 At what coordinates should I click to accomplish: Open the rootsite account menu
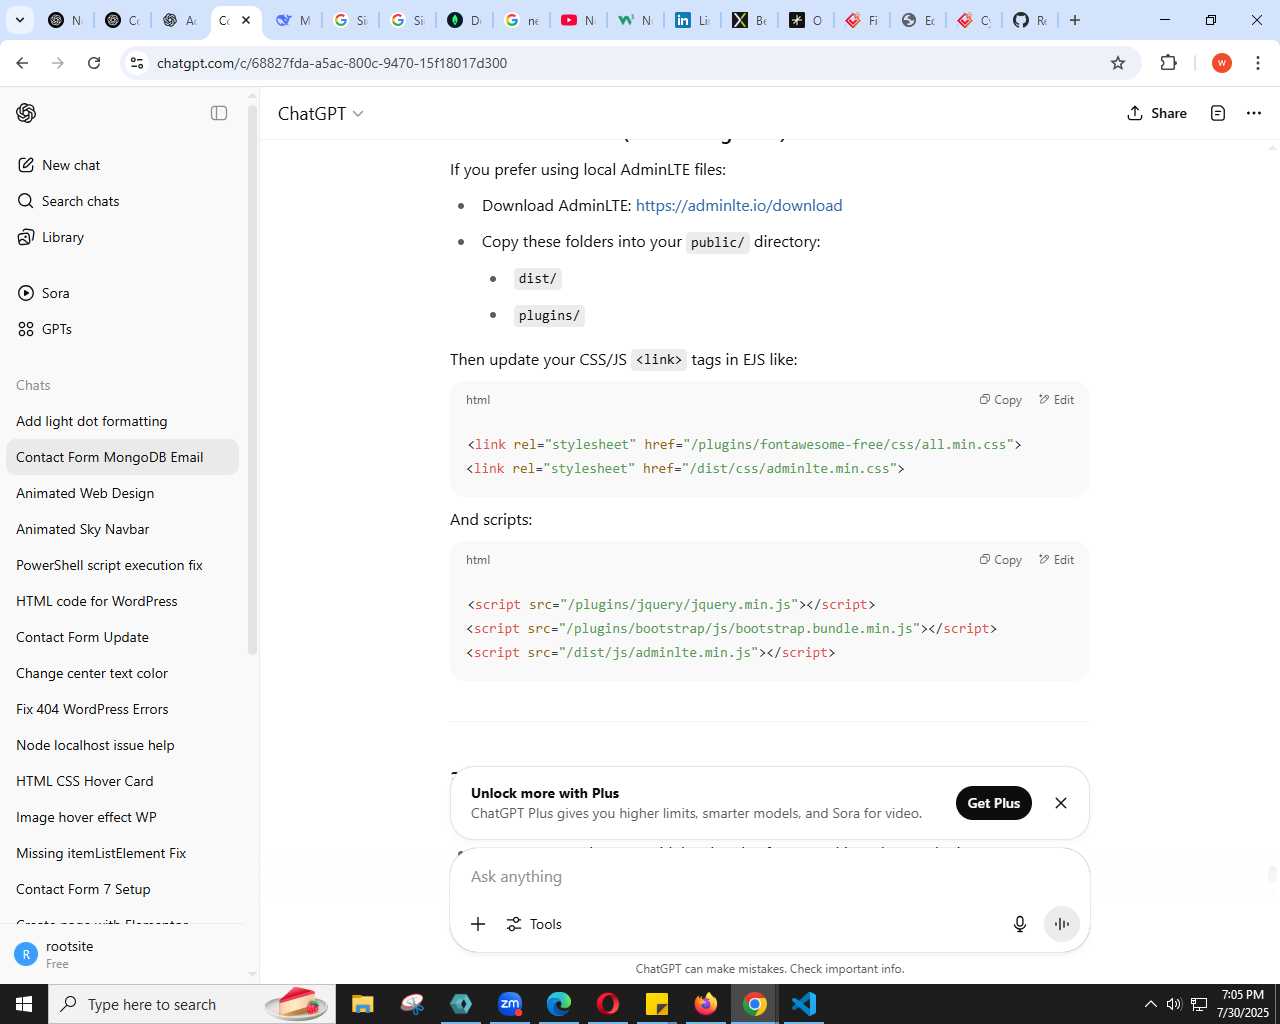point(122,955)
